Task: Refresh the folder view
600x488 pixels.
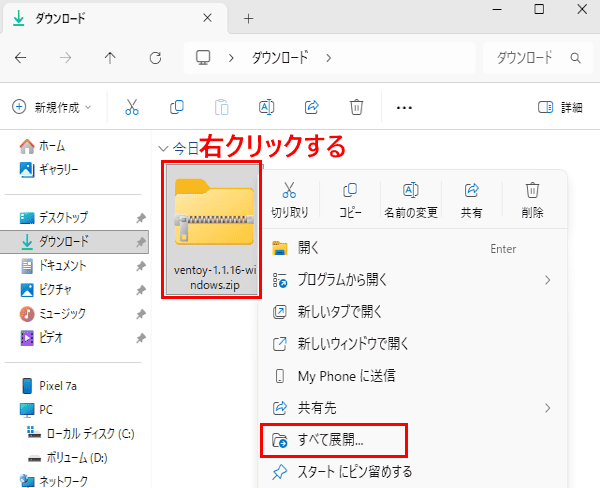Action: point(155,58)
